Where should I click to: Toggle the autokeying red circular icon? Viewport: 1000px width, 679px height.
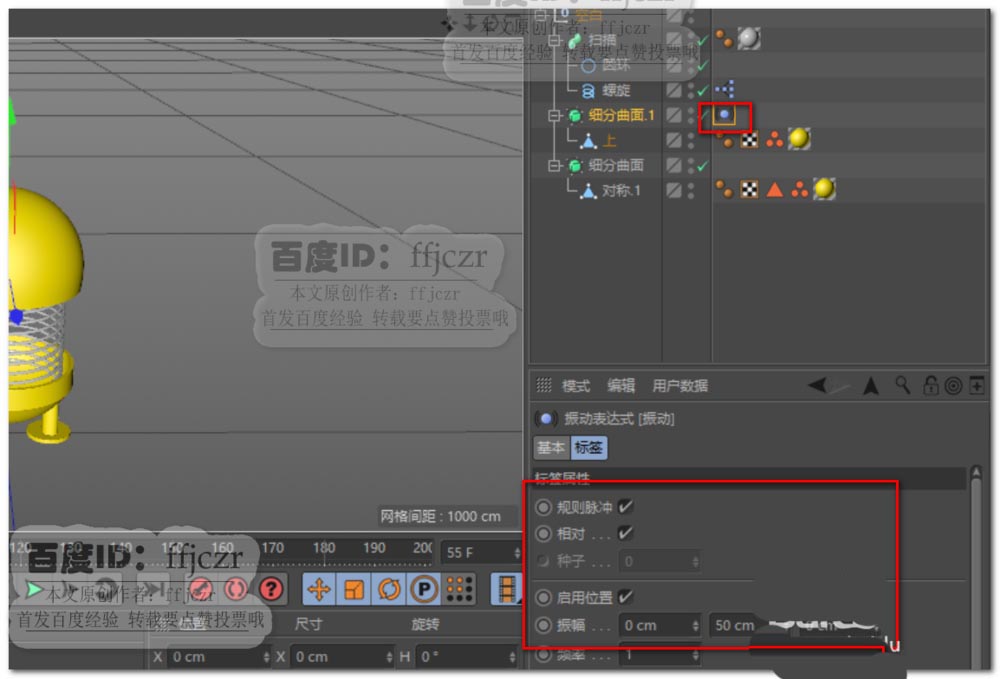pyautogui.click(x=236, y=589)
